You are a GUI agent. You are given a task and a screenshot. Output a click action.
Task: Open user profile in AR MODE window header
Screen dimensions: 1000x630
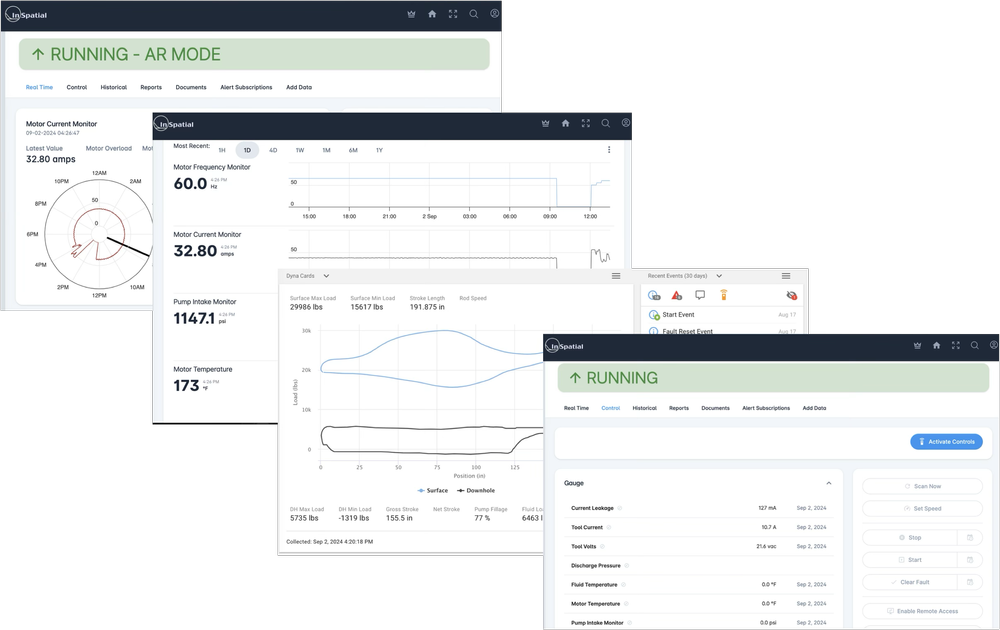point(494,13)
